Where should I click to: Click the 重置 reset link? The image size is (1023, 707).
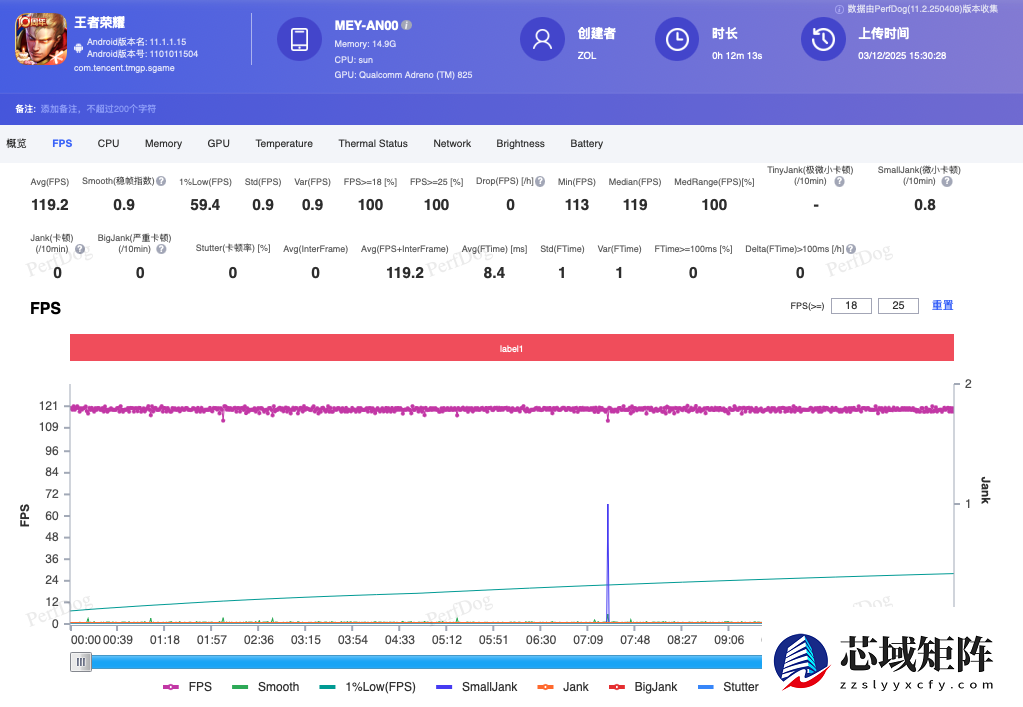[942, 305]
